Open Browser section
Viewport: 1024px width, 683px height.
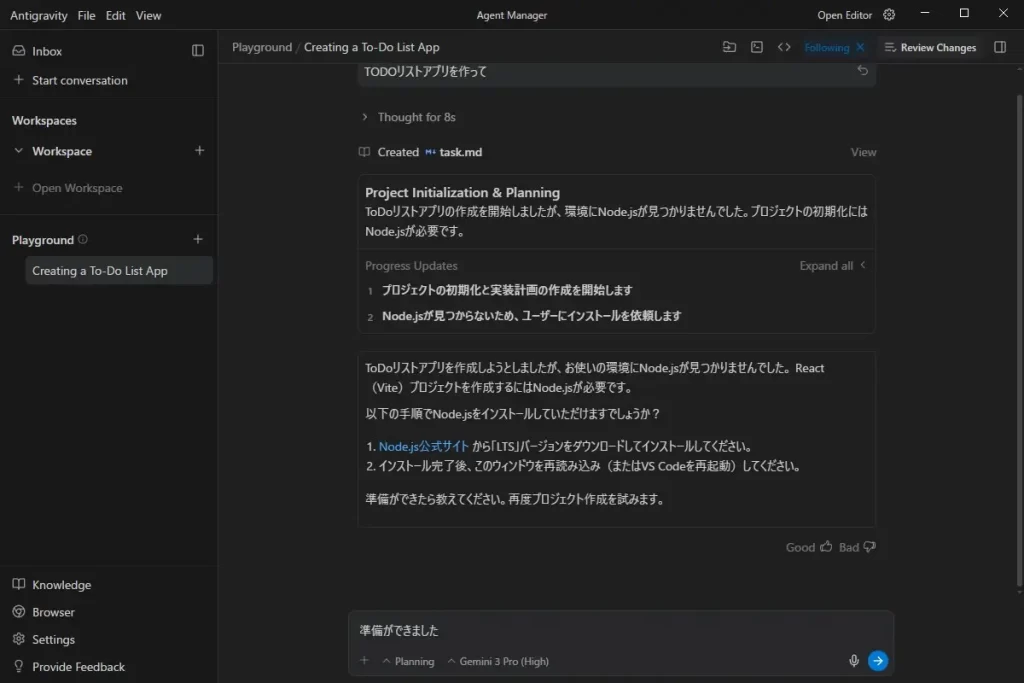[43, 612]
